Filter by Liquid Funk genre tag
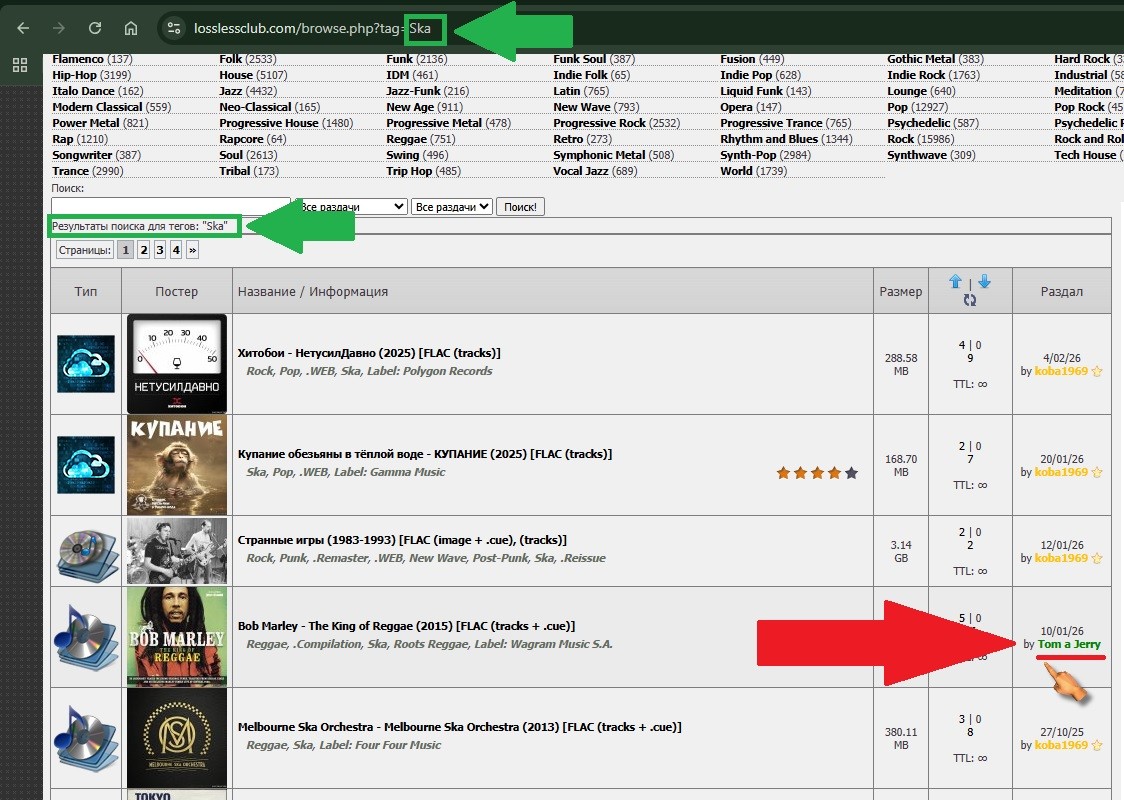This screenshot has height=800, width=1124. tap(752, 91)
